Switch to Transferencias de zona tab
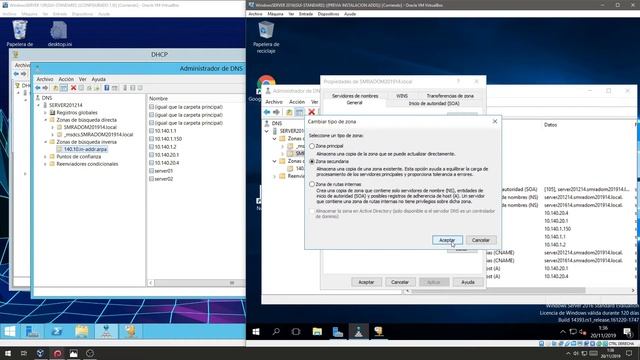The width and height of the screenshot is (640, 360). (x=450, y=96)
